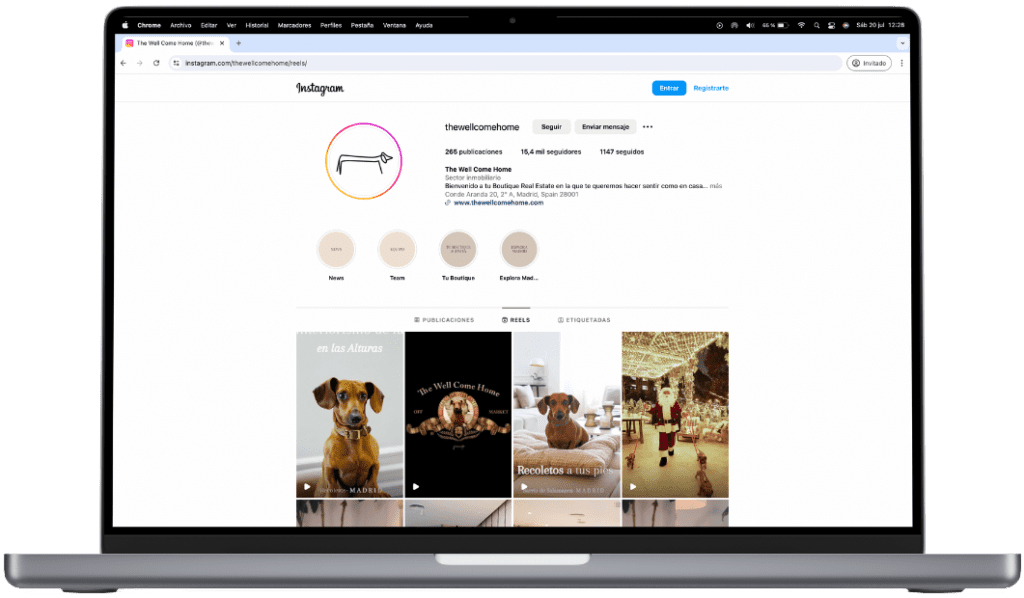The width and height of the screenshot is (1024, 598).
Task: Switch to the Publicaciones tab
Action: click(x=444, y=320)
